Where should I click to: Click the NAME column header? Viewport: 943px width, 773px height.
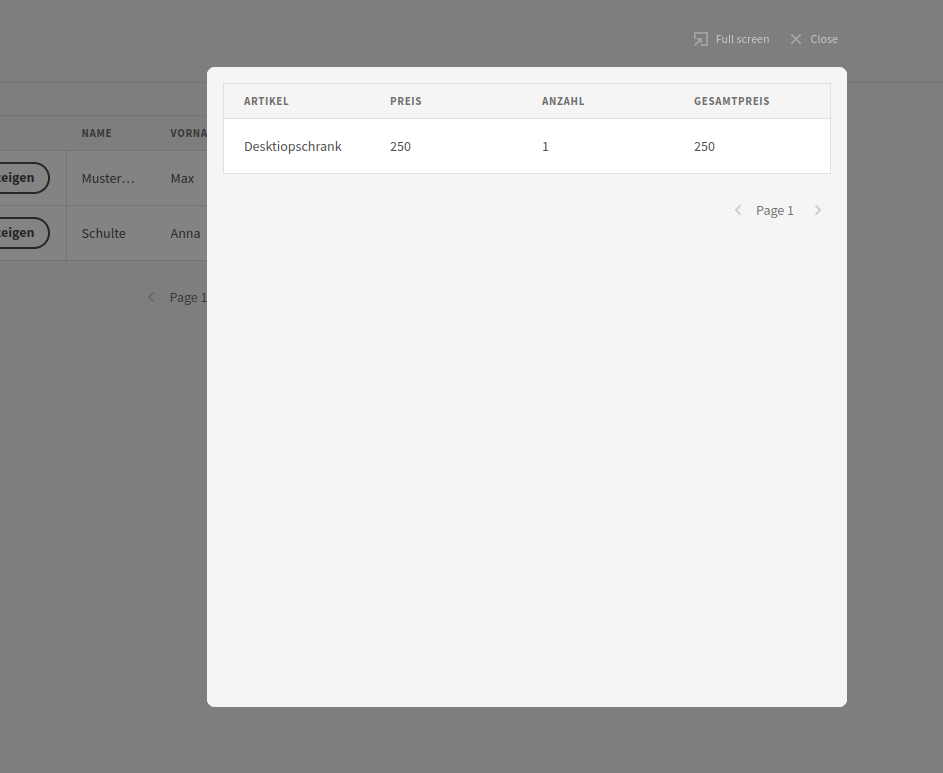point(97,133)
